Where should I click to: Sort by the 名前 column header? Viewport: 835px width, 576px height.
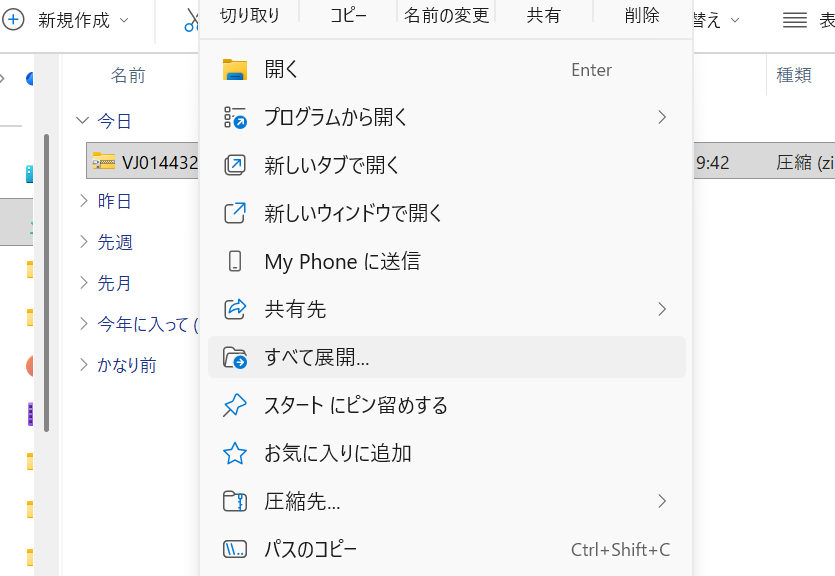[128, 75]
